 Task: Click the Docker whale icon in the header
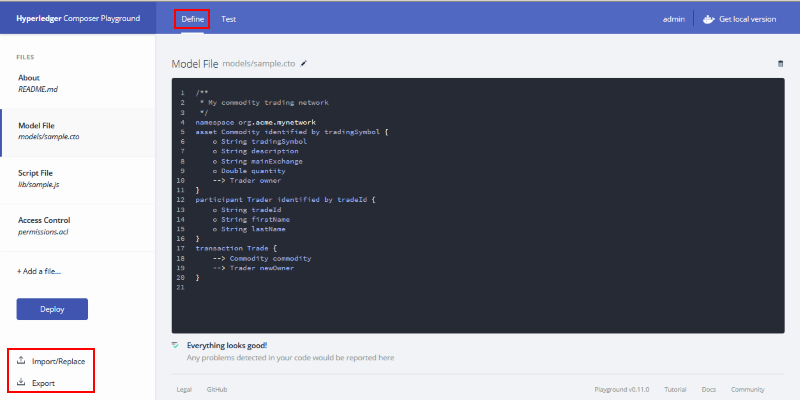point(708,19)
